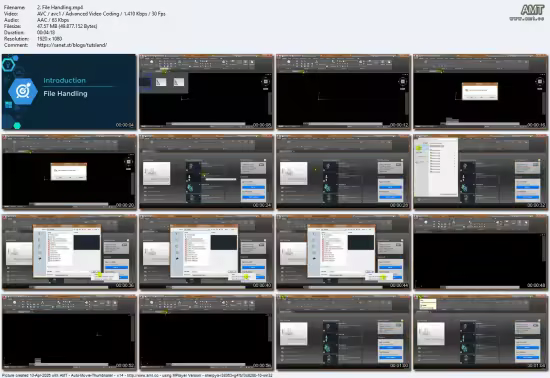Image resolution: width=550 pixels, height=378 pixels.
Task: Select the thumbnail timestamped 00:00:20
Action: pos(69,172)
